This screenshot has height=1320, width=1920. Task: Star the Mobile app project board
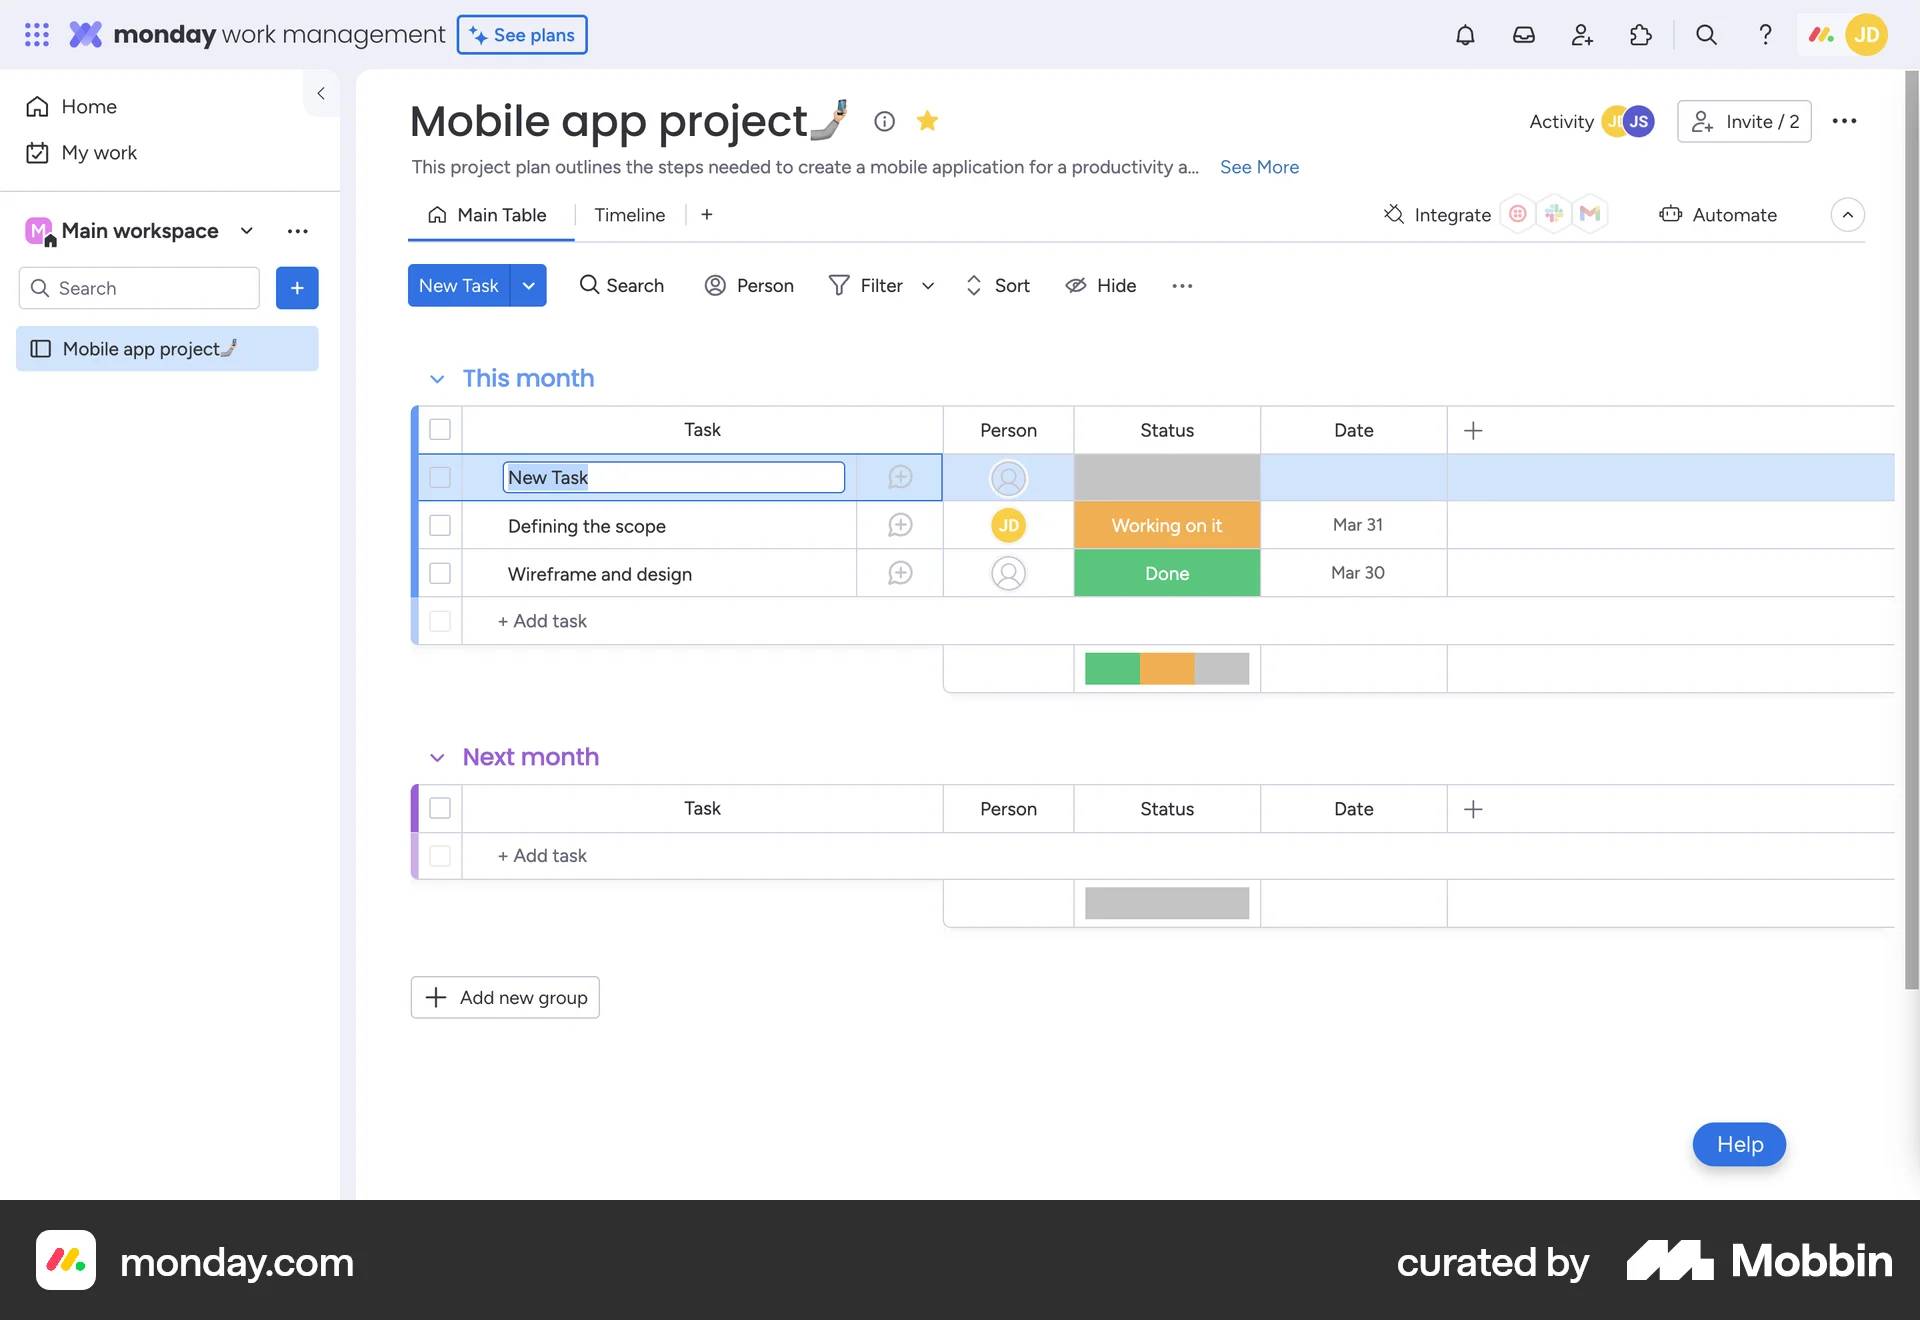[928, 121]
